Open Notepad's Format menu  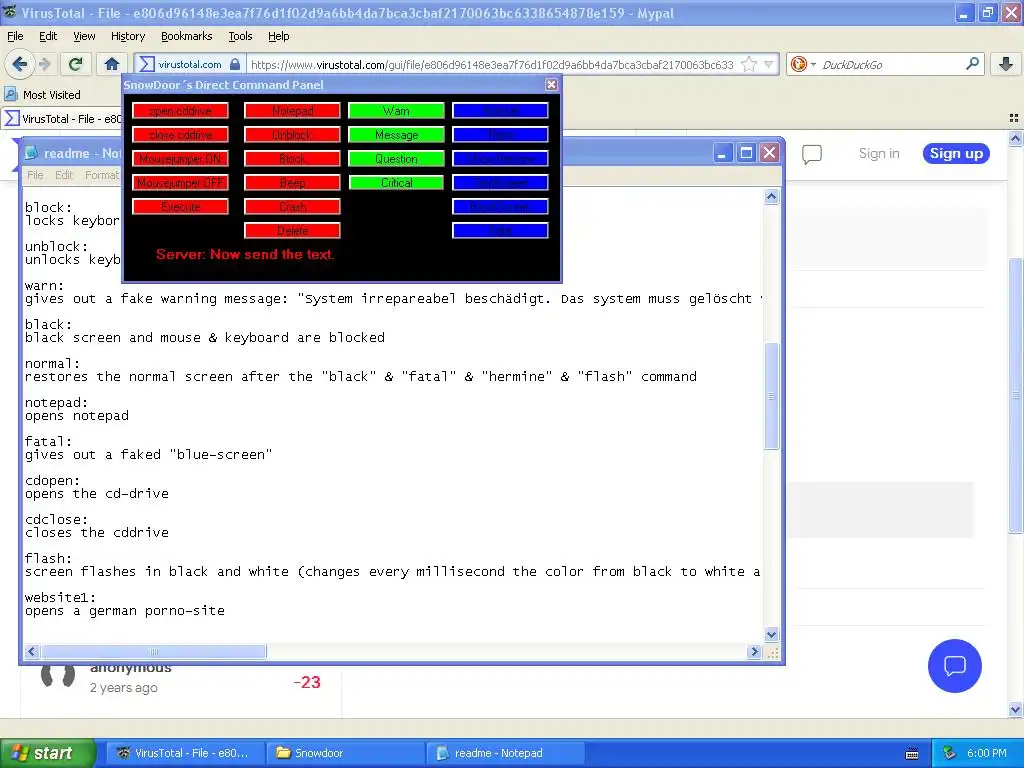[x=103, y=175]
